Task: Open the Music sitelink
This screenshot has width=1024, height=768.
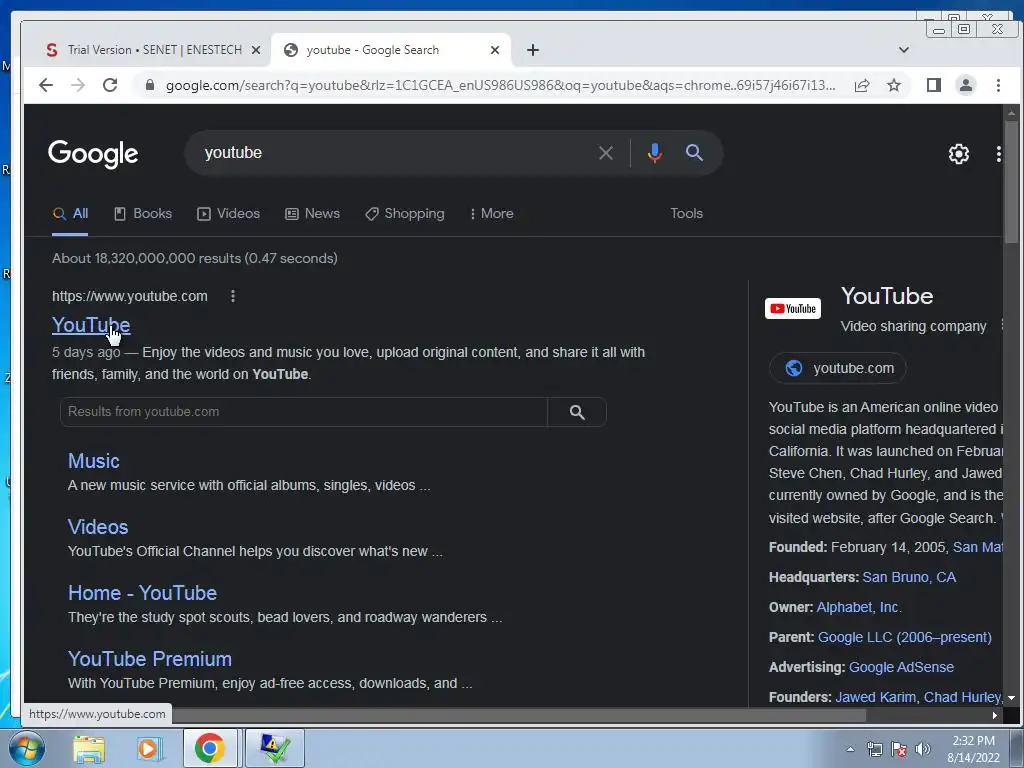Action: click(x=94, y=461)
